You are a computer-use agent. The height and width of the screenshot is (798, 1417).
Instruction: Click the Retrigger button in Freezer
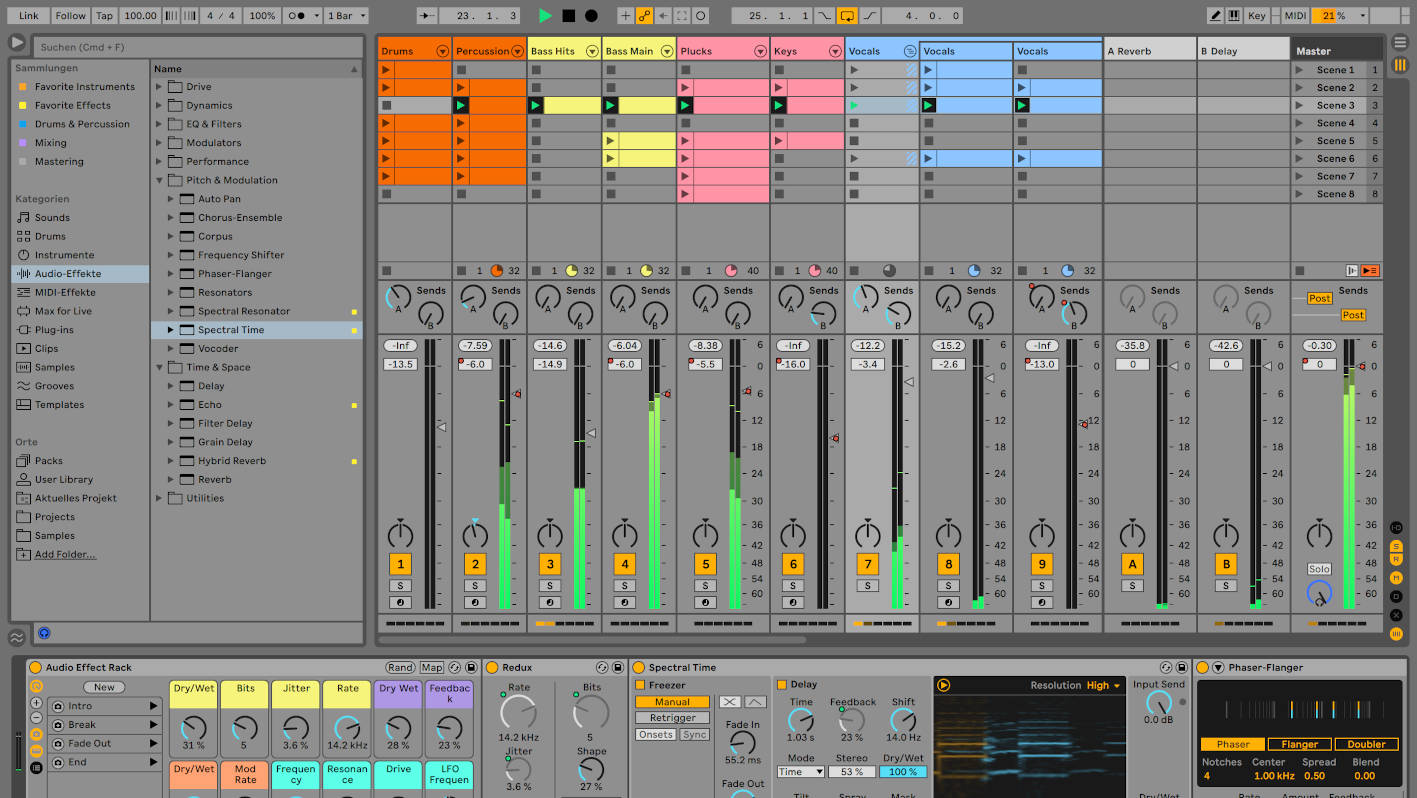[672, 718]
